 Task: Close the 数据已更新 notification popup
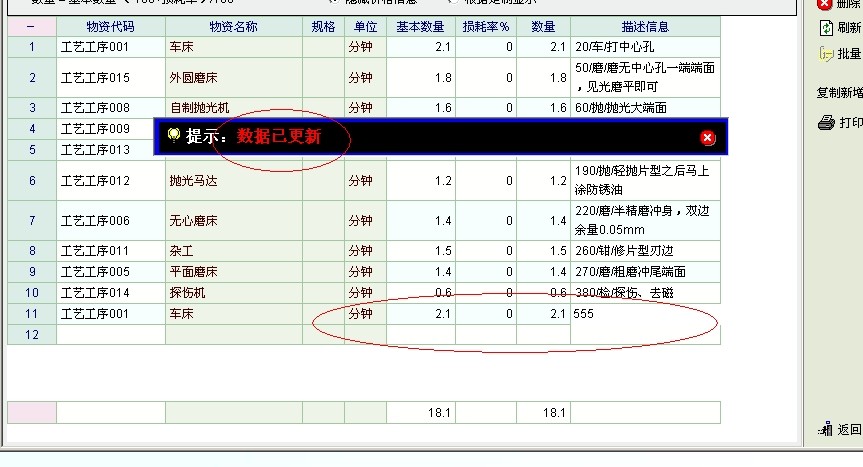[708, 138]
